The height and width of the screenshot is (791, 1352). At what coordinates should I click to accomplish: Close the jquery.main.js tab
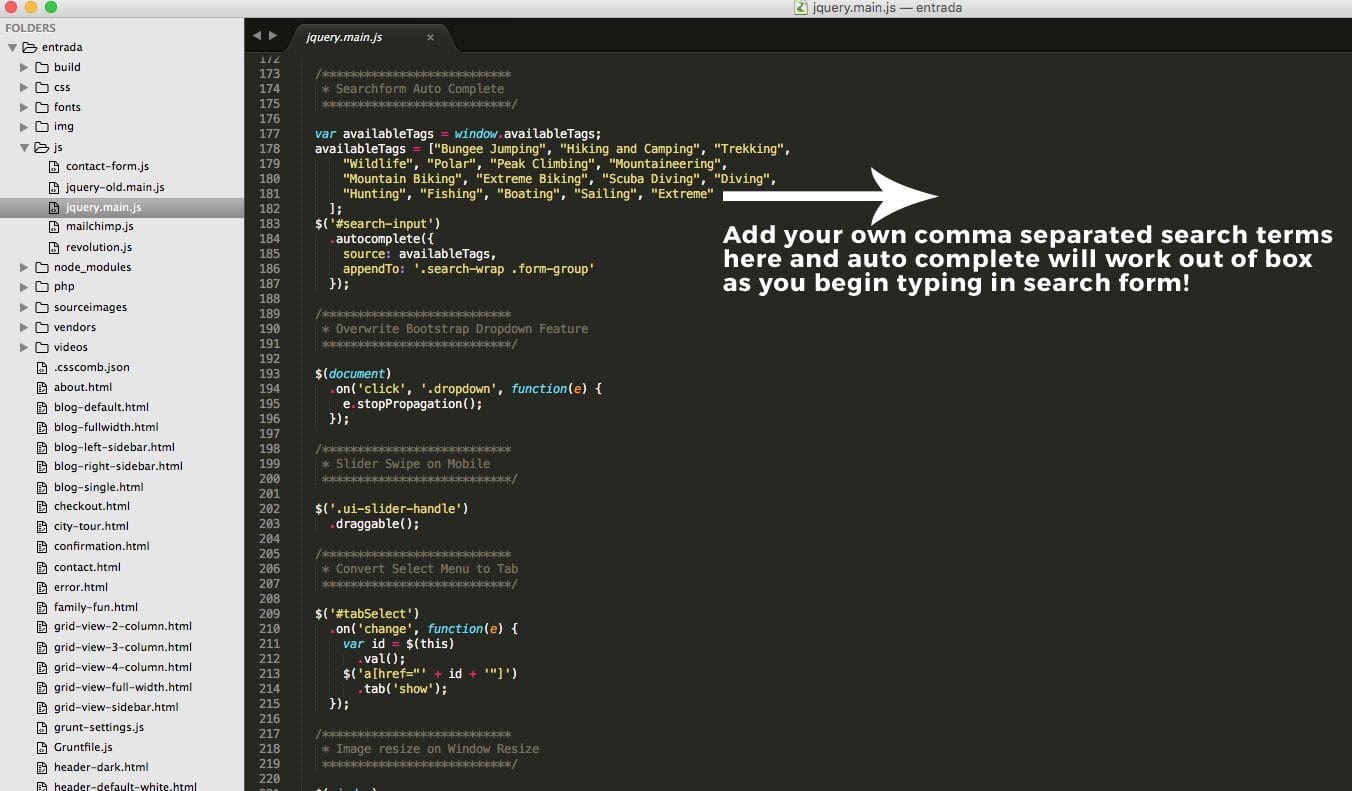430,37
